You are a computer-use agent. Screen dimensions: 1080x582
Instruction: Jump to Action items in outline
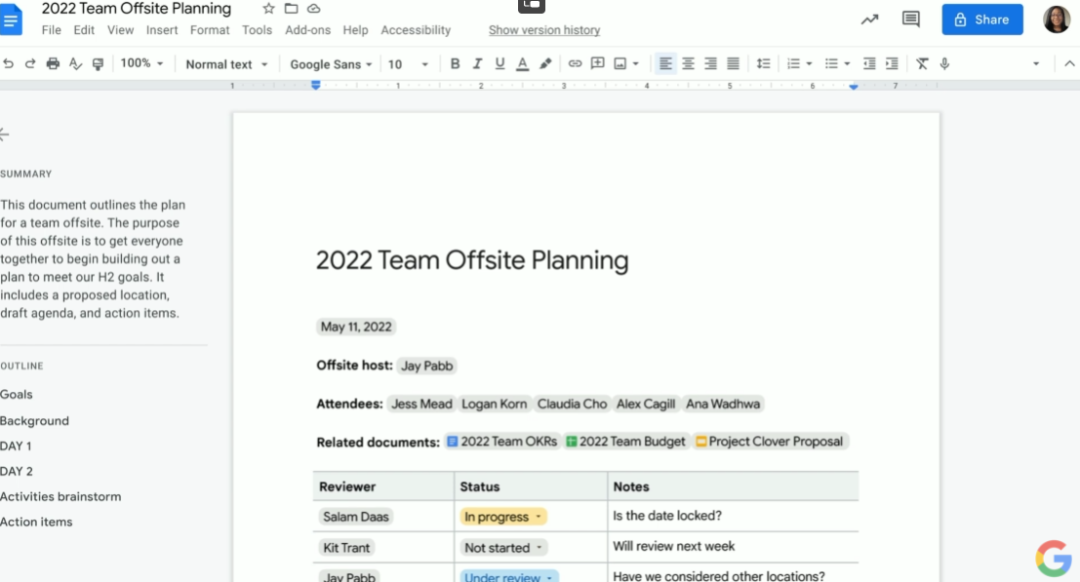[x=37, y=522]
